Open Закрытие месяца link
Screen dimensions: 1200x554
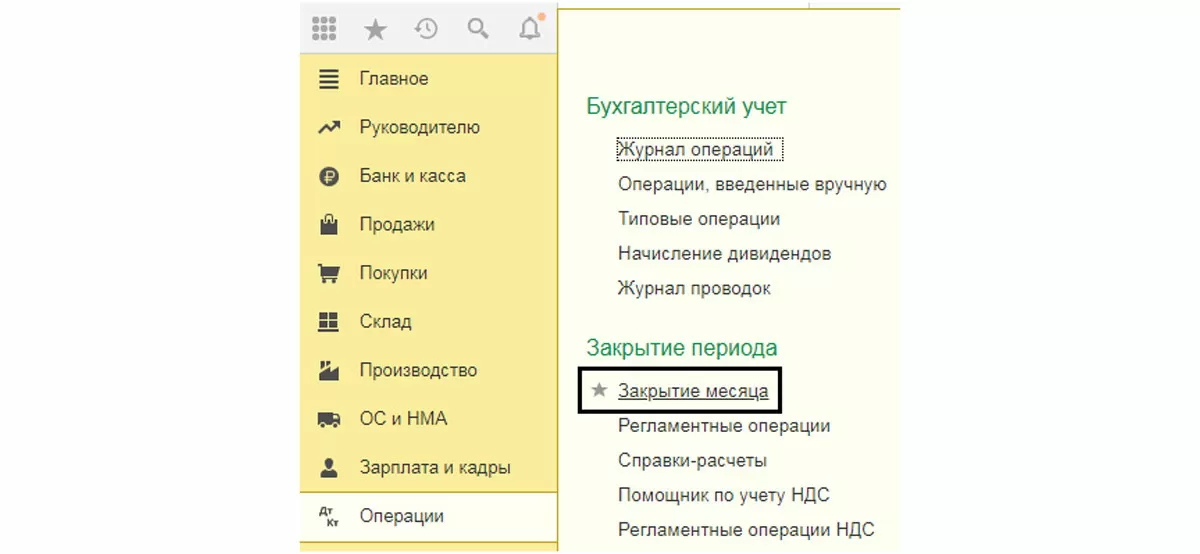693,391
